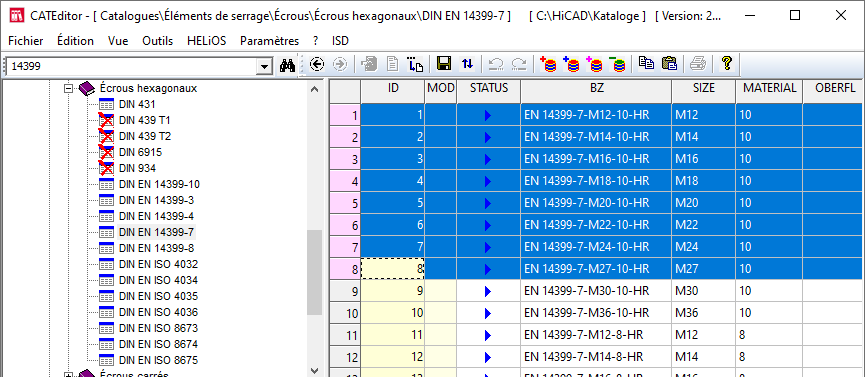Click the M36 size cell

coord(703,314)
